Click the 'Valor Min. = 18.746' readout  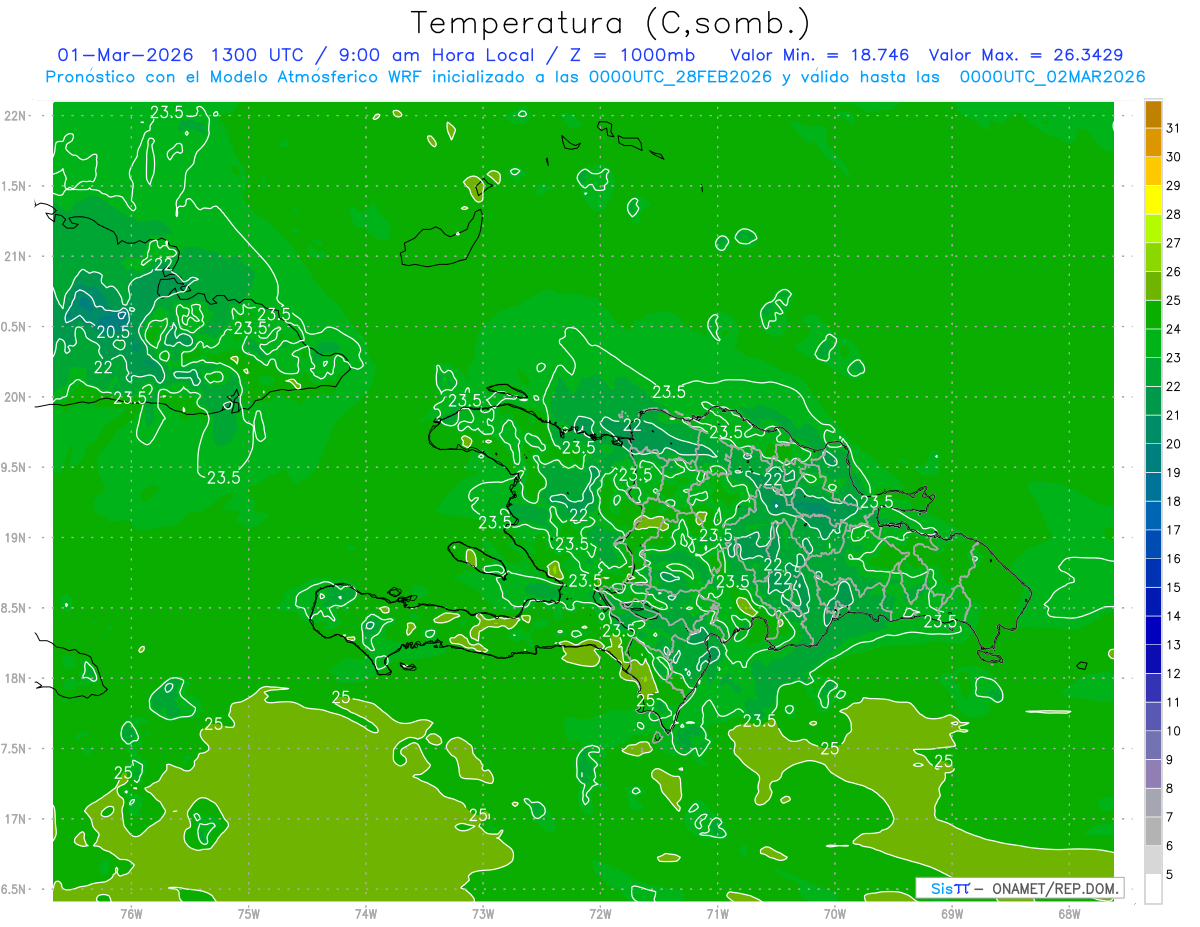coord(820,55)
